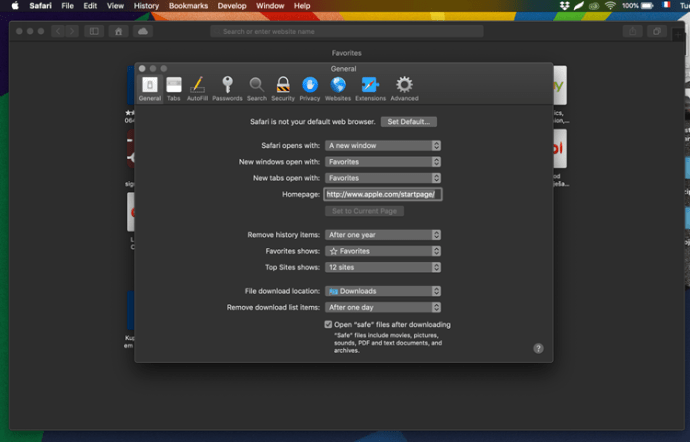Click the Share toolbar icon

(x=633, y=31)
